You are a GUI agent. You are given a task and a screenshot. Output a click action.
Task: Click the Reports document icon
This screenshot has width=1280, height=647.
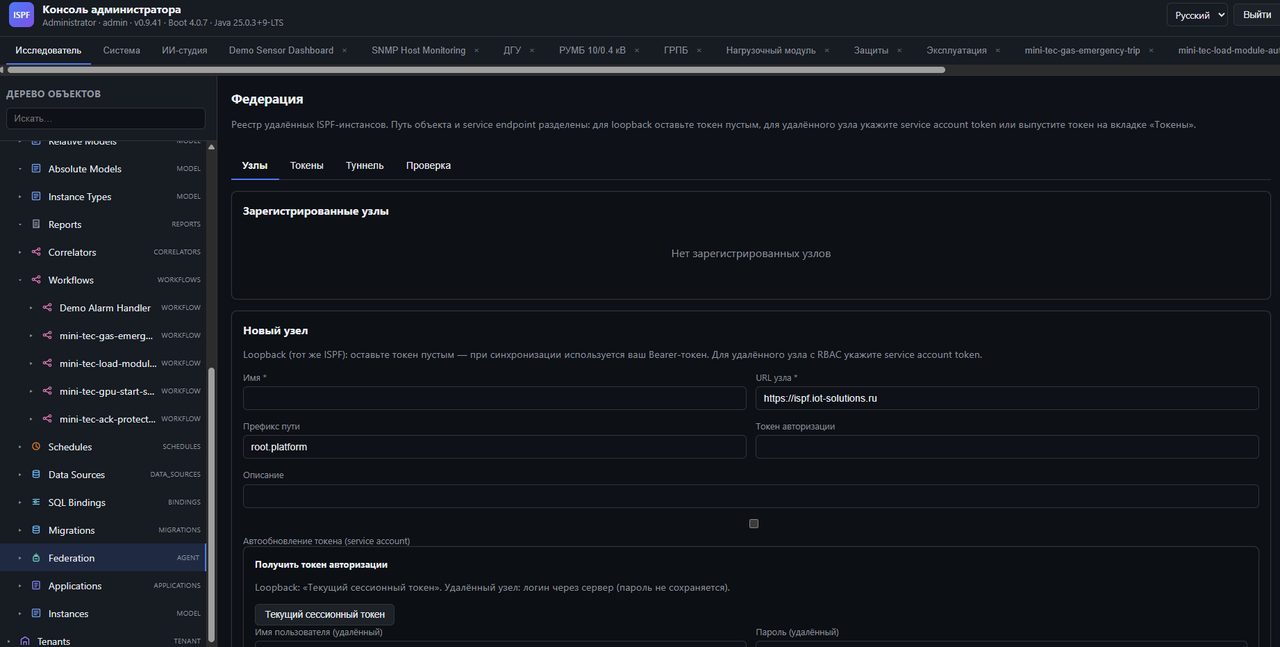tap(37, 225)
